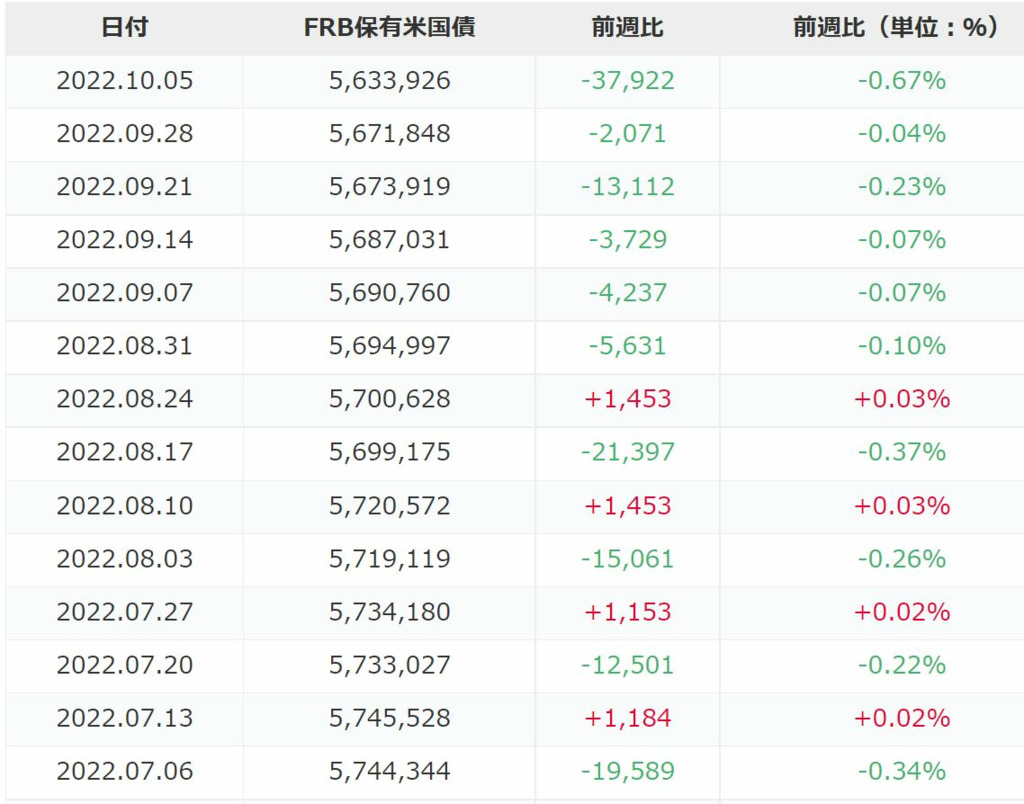Screen dimensions: 1024x804
Task: Select the date cell 2022.07.20
Action: pos(125,664)
